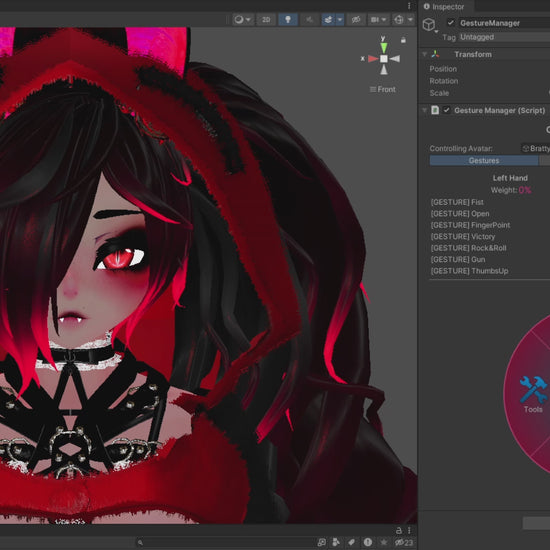
Task: Click the Front view label under gizmo
Action: 383,89
